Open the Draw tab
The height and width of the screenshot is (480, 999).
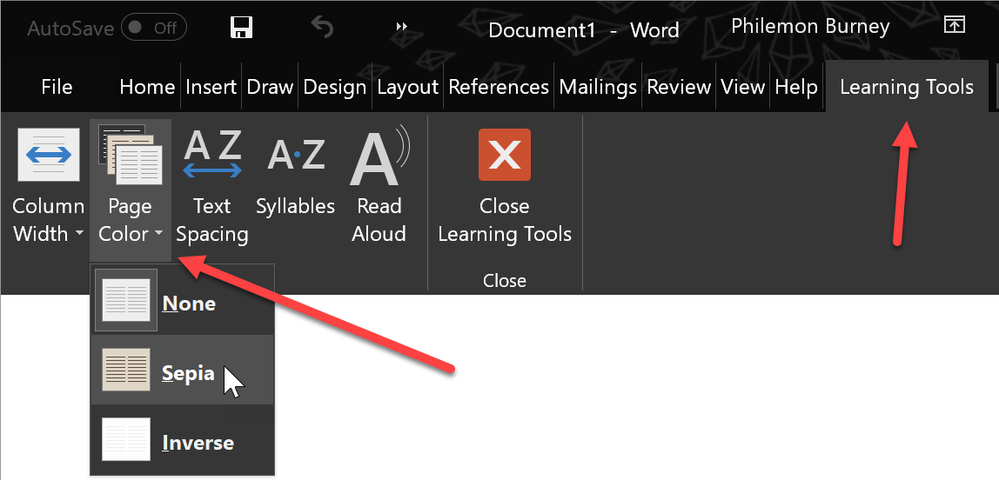pyautogui.click(x=270, y=87)
